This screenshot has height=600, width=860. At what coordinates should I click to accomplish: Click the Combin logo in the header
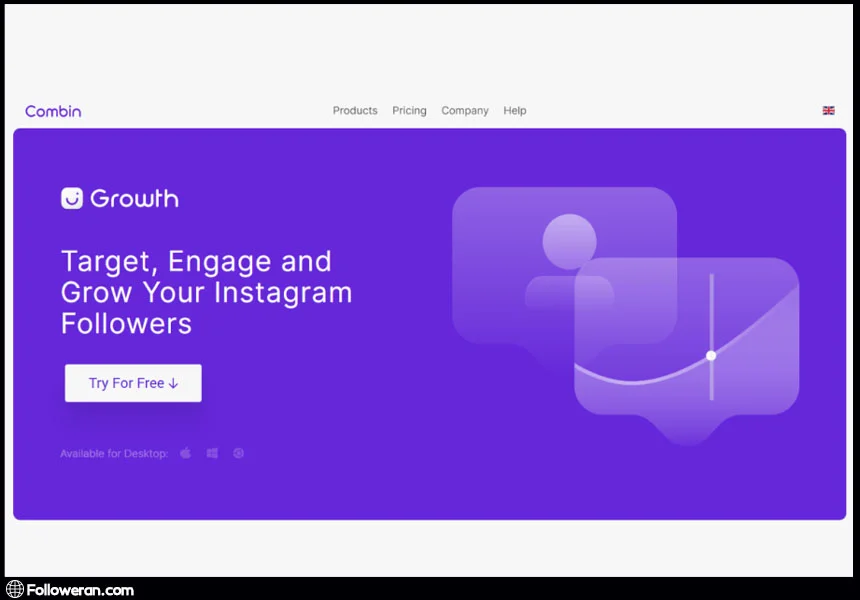[x=53, y=111]
